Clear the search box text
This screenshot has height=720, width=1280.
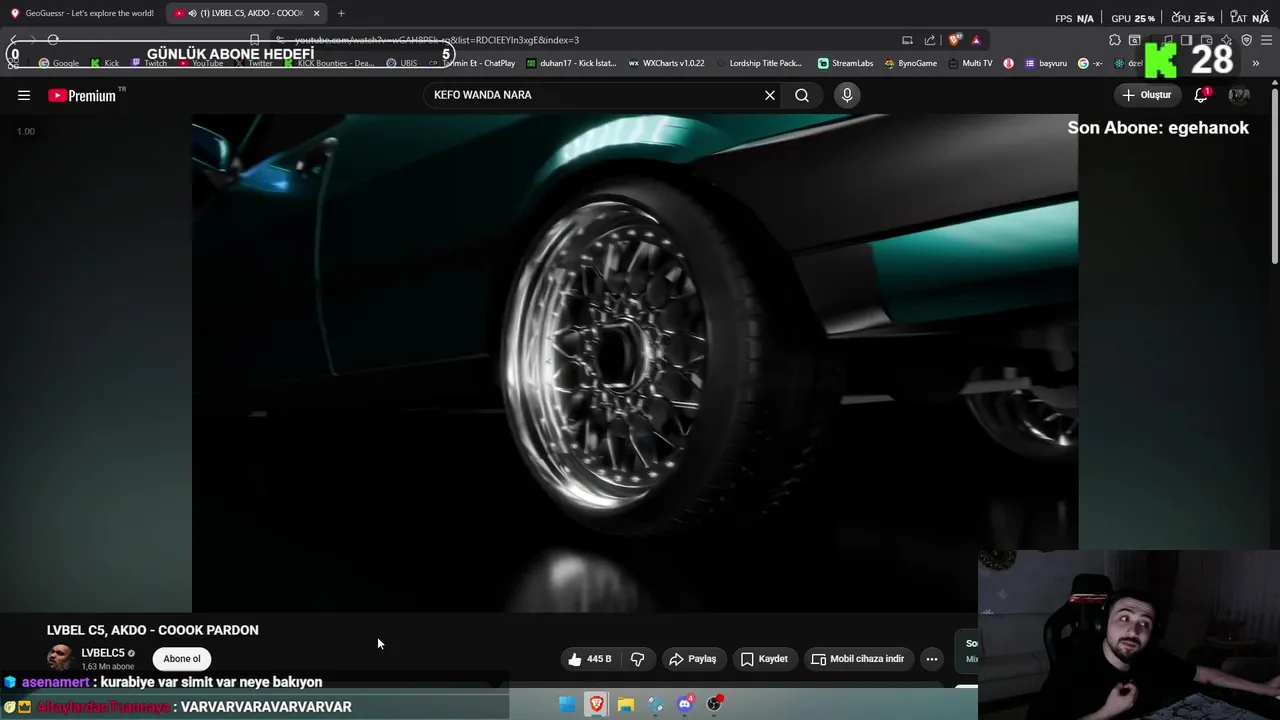(770, 95)
